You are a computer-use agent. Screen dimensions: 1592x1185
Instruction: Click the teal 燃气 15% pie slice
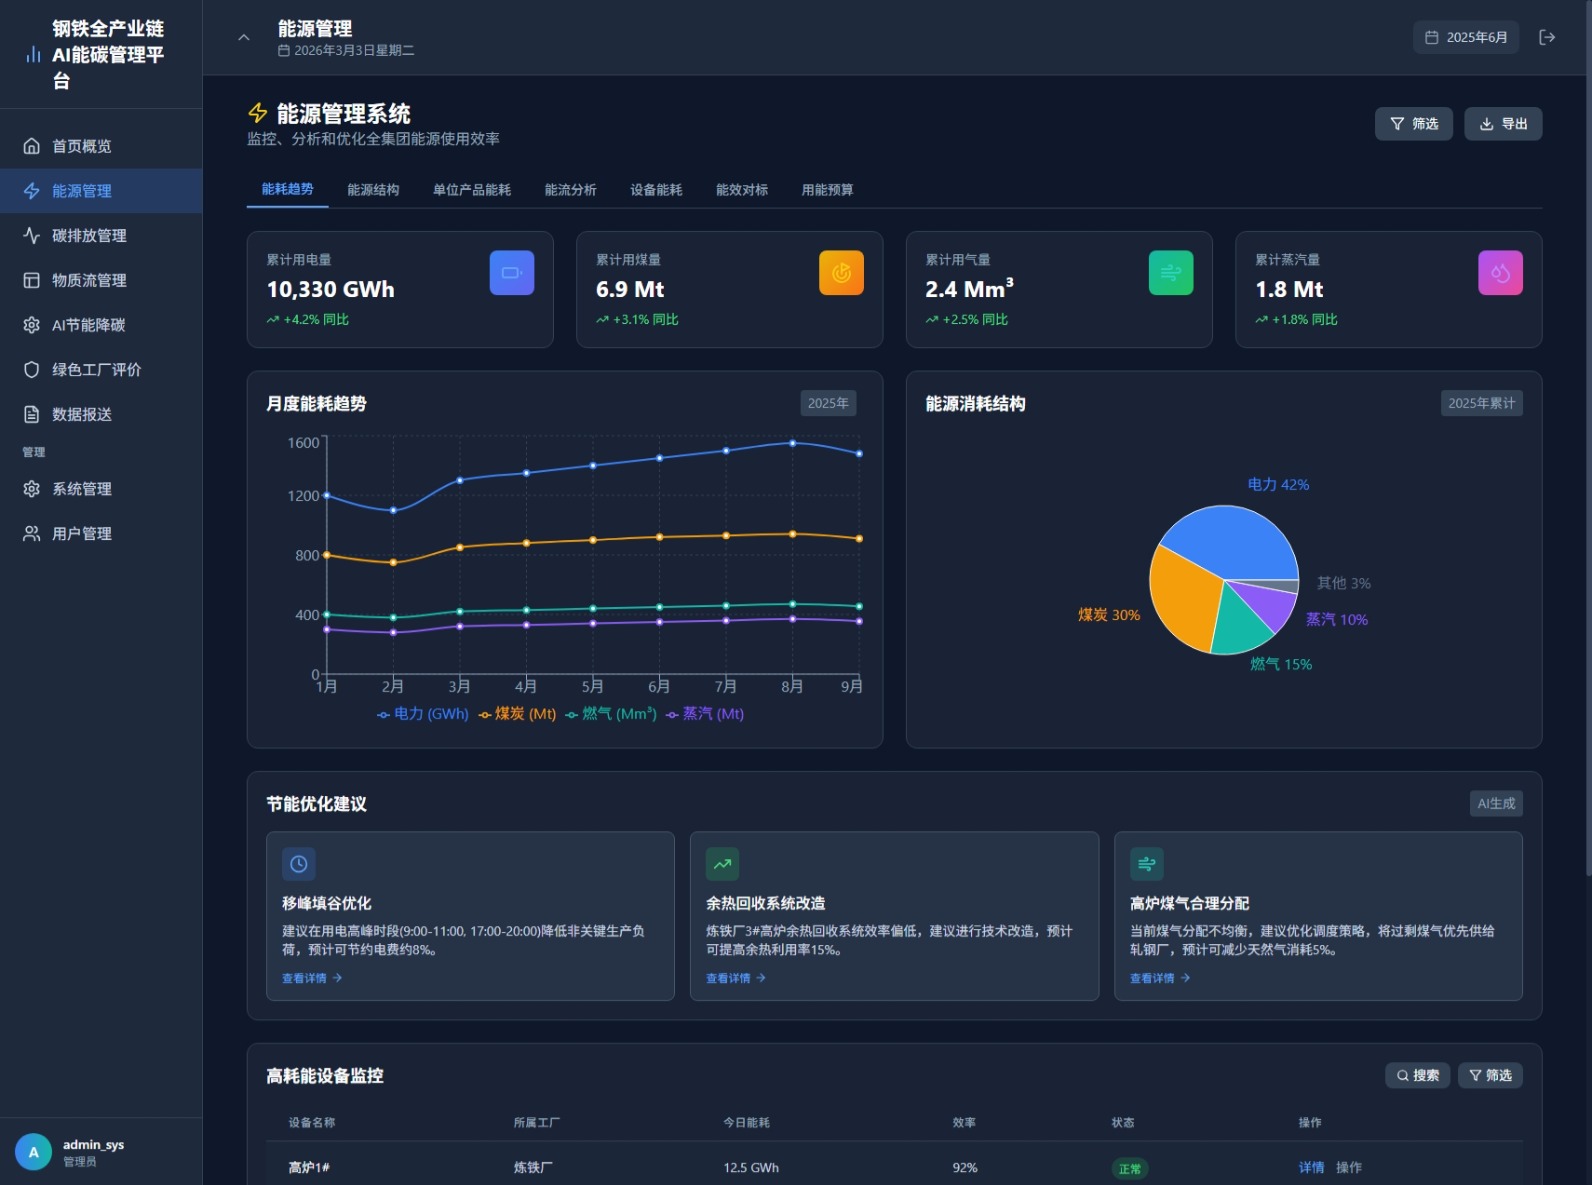[1240, 625]
